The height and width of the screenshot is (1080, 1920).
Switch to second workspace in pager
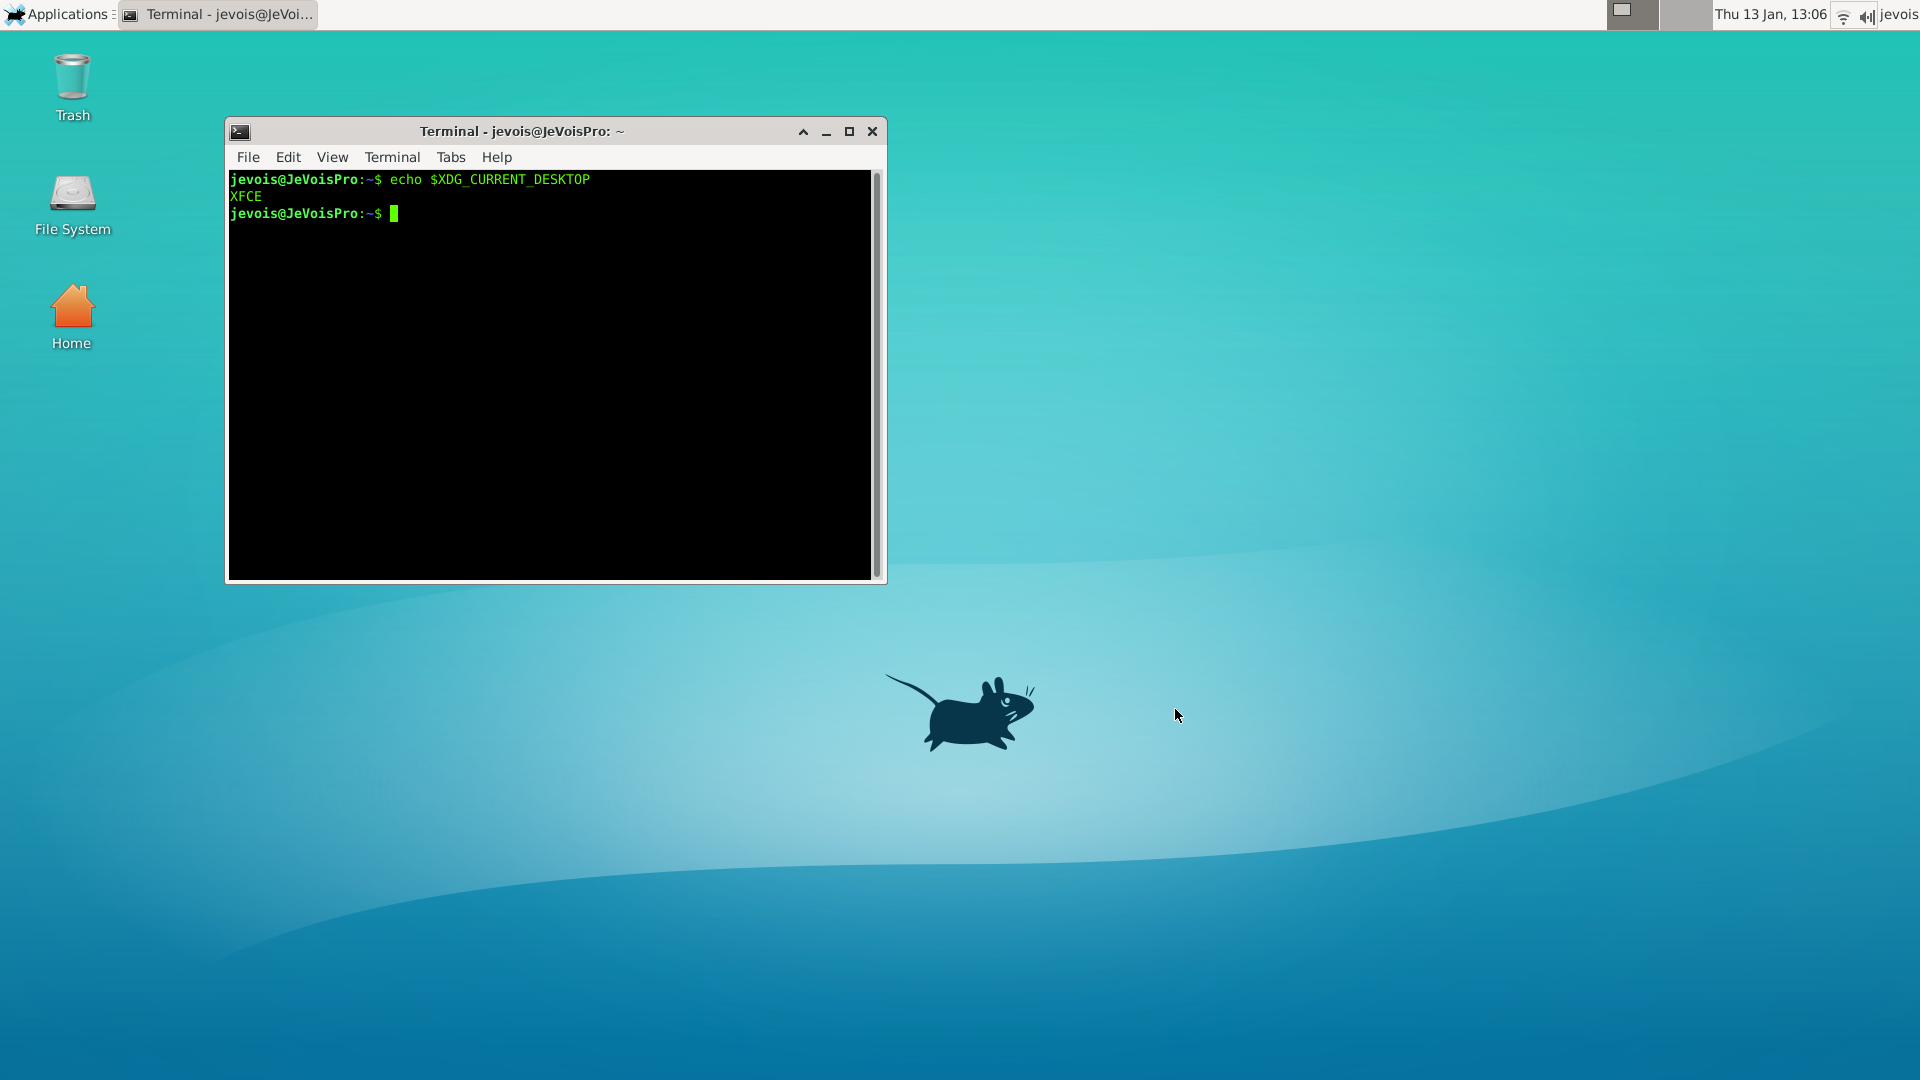tap(1685, 15)
